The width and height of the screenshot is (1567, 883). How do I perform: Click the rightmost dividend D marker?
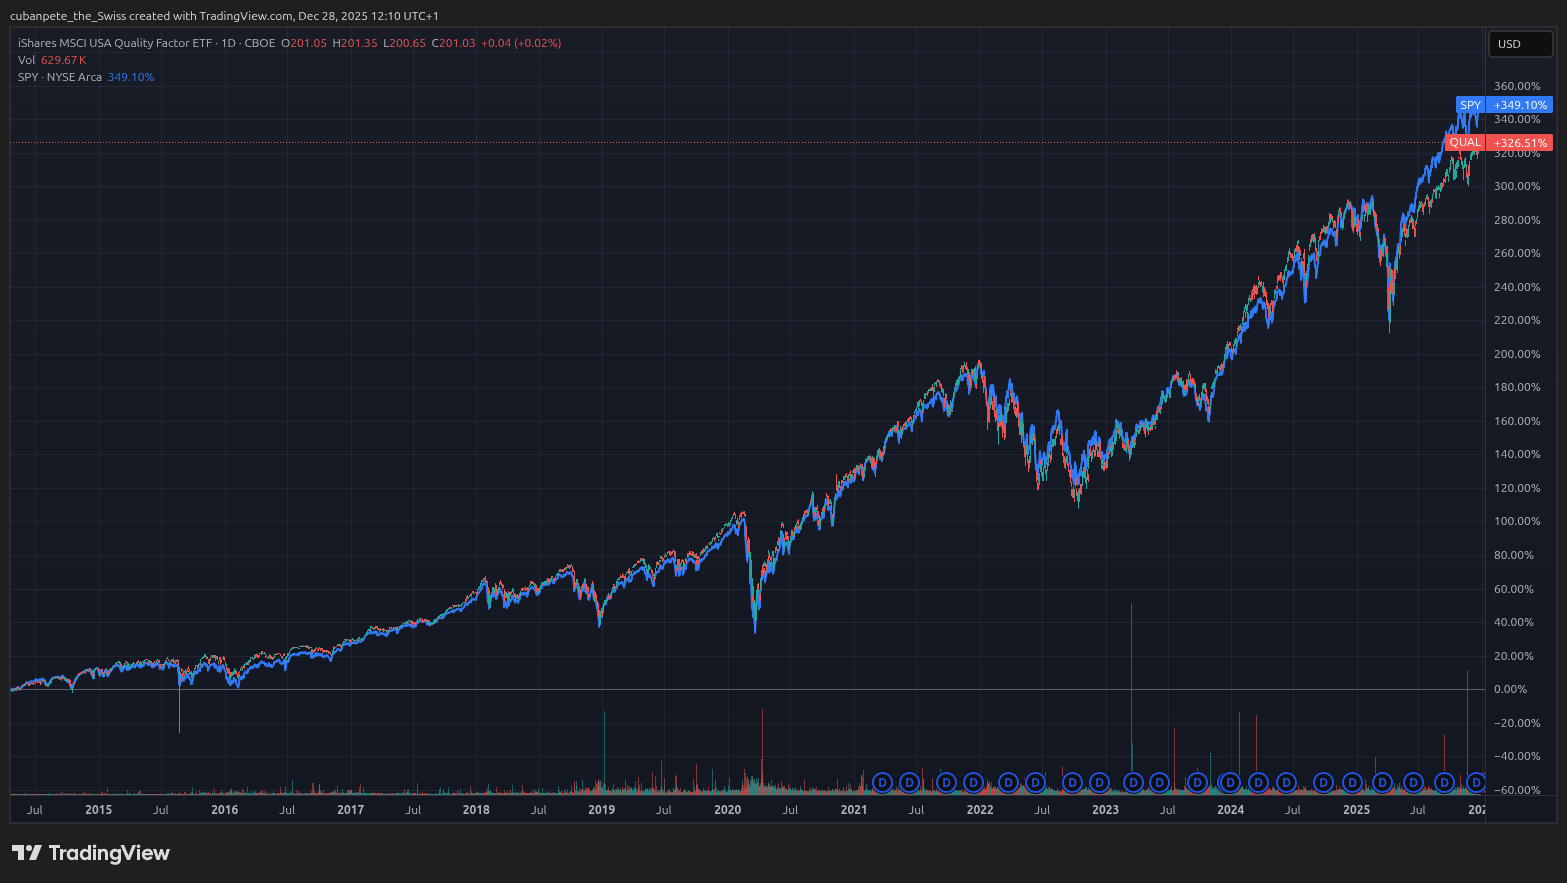coord(1475,782)
